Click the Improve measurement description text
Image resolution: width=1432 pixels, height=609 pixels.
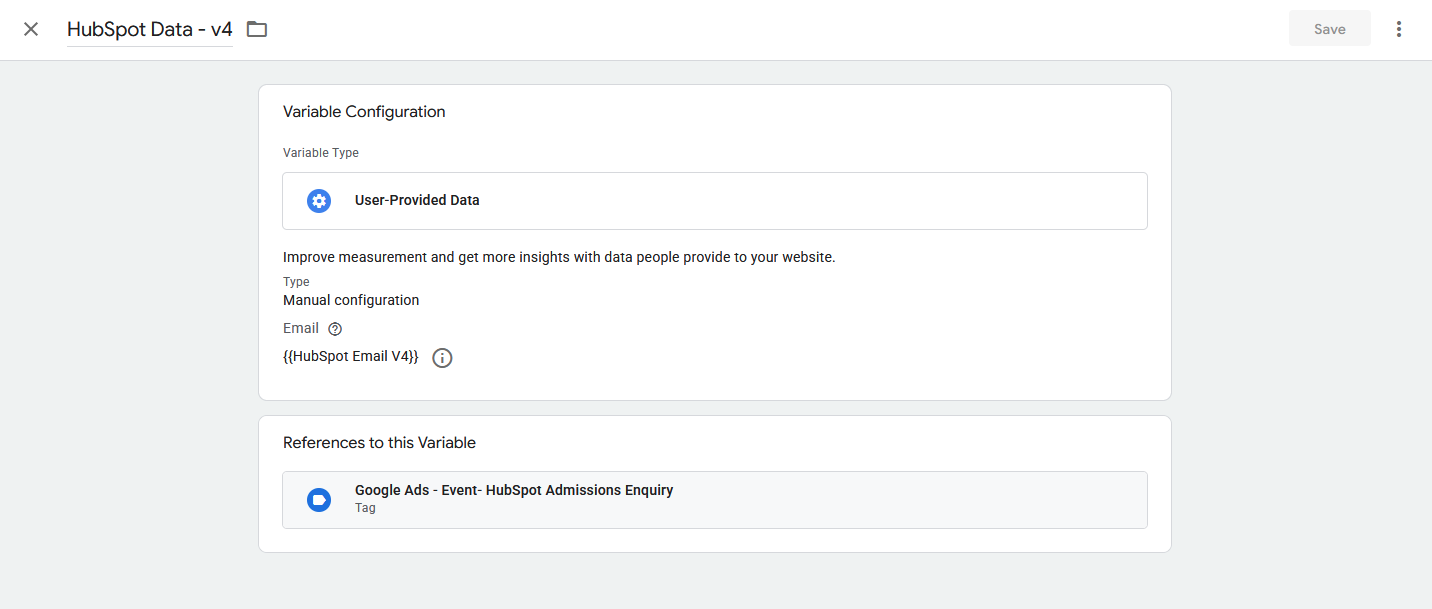click(559, 257)
